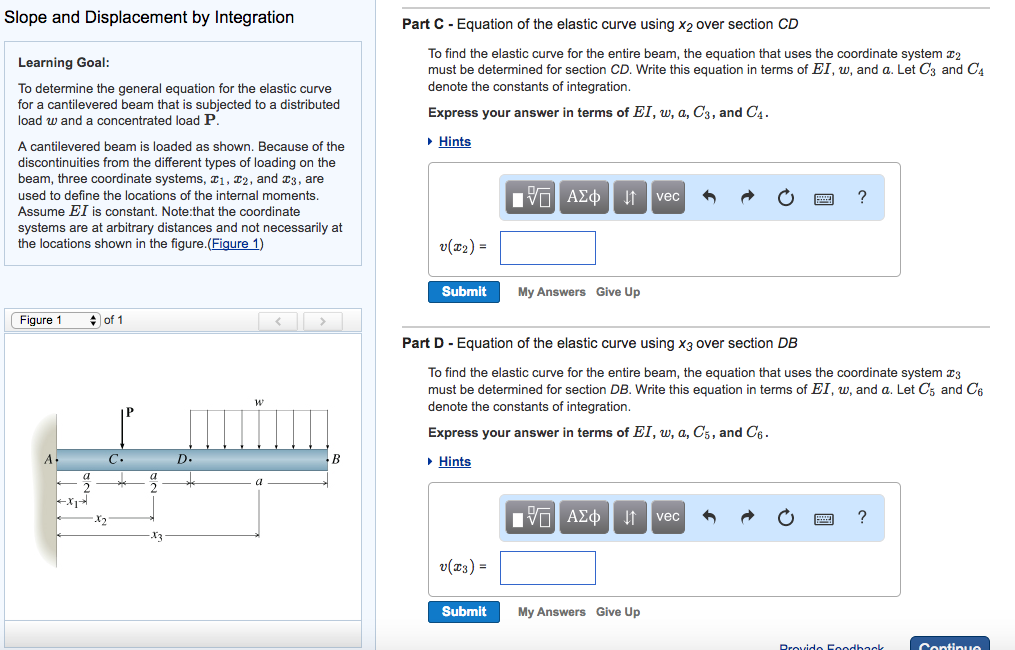
Task: Click the up-down arrows icon in Part D toolbar
Action: 631,517
